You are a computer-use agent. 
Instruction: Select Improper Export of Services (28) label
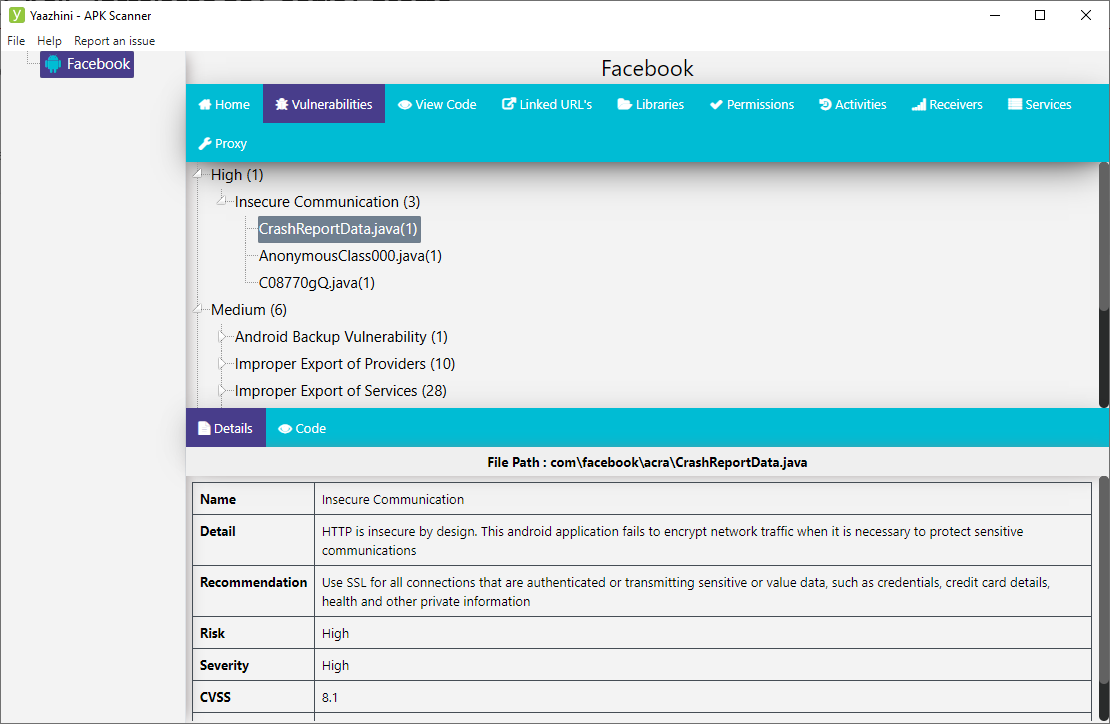click(341, 391)
